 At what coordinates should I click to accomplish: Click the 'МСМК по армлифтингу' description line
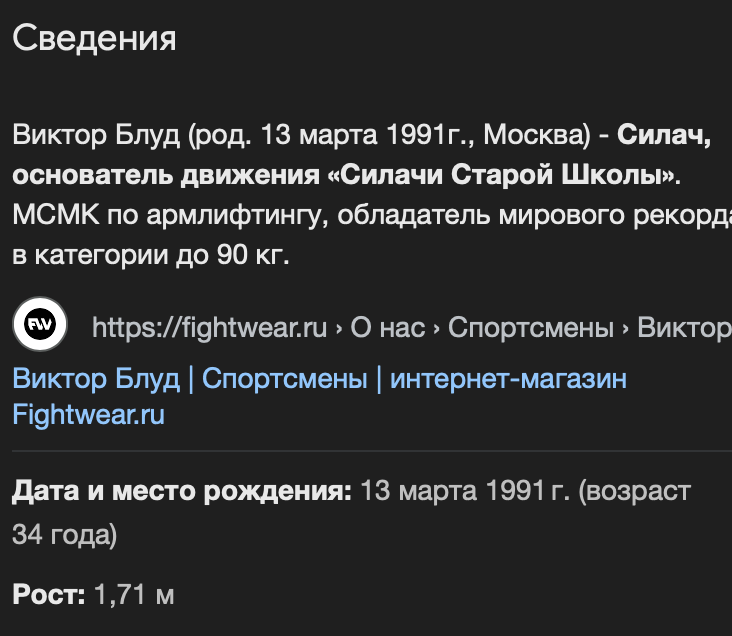click(170, 215)
